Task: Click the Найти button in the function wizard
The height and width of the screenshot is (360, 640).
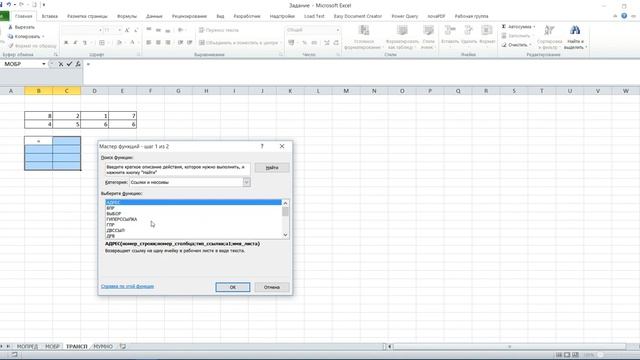Action: pyautogui.click(x=272, y=168)
